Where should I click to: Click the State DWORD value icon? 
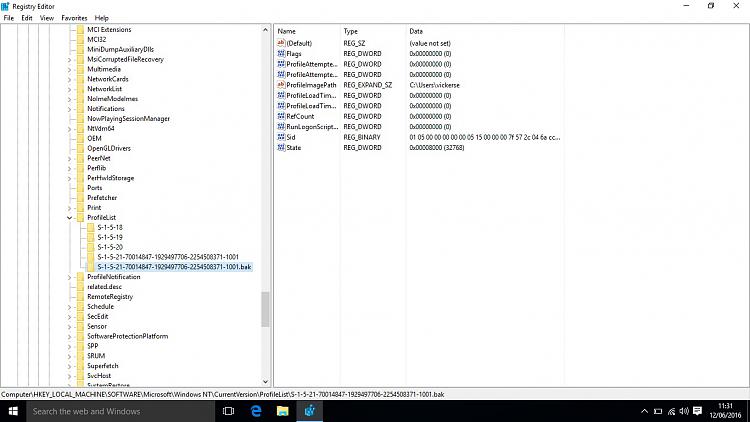pyautogui.click(x=281, y=147)
